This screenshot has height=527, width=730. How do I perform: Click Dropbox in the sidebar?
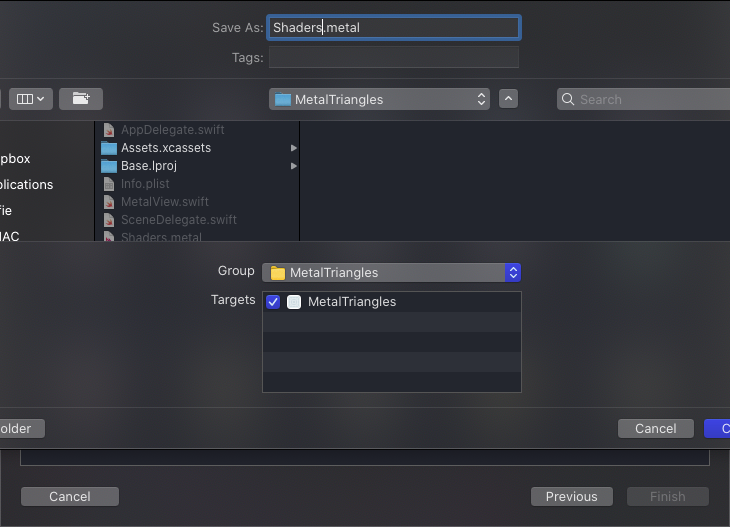coord(15,158)
